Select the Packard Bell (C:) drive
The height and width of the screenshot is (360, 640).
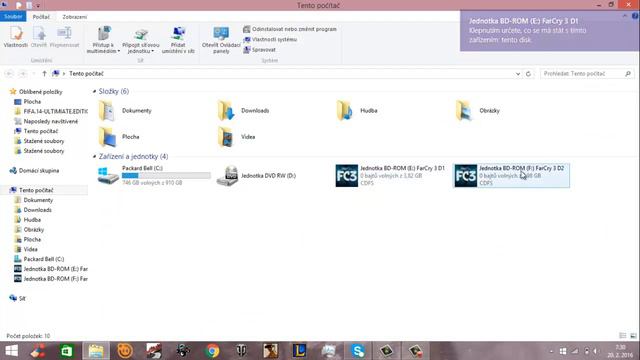(x=154, y=176)
